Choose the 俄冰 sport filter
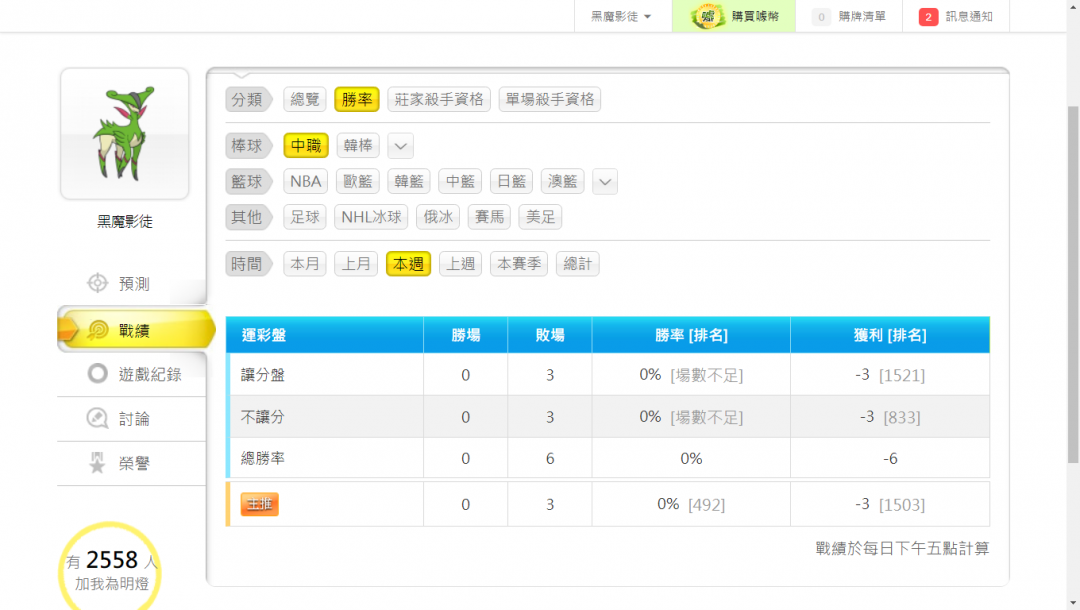The image size is (1080, 610). [x=438, y=217]
